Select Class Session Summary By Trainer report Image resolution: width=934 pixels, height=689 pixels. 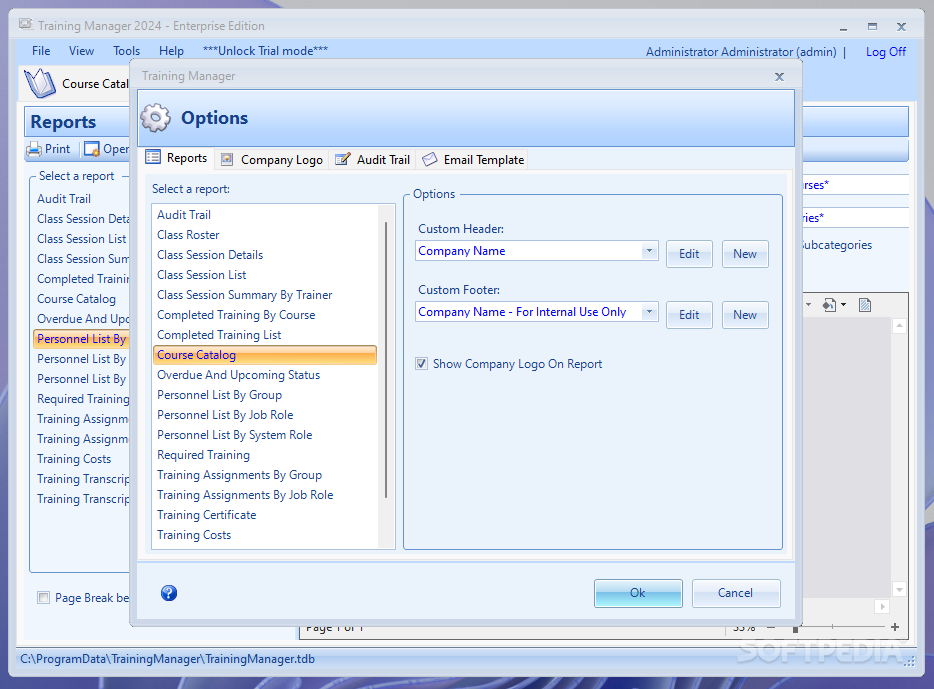pos(264,295)
